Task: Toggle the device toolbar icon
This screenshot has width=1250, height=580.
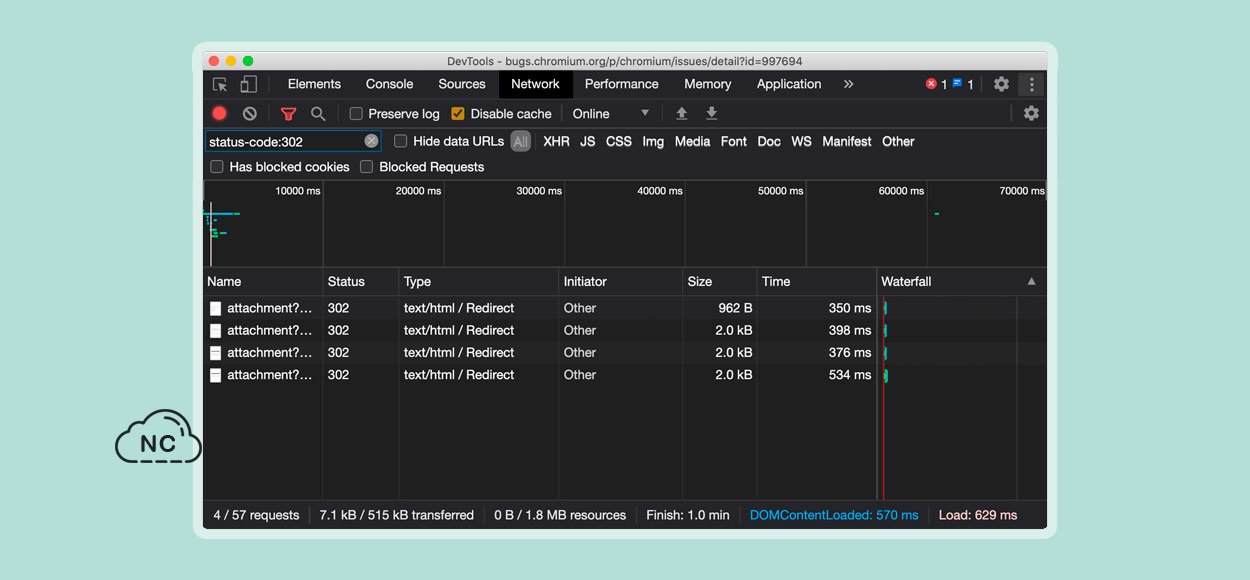Action: 249,85
